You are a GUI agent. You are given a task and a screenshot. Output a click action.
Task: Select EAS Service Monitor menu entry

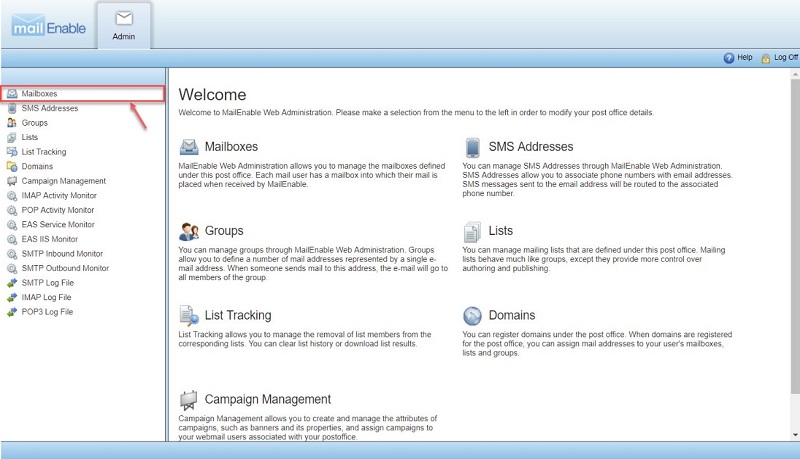click(x=58, y=224)
